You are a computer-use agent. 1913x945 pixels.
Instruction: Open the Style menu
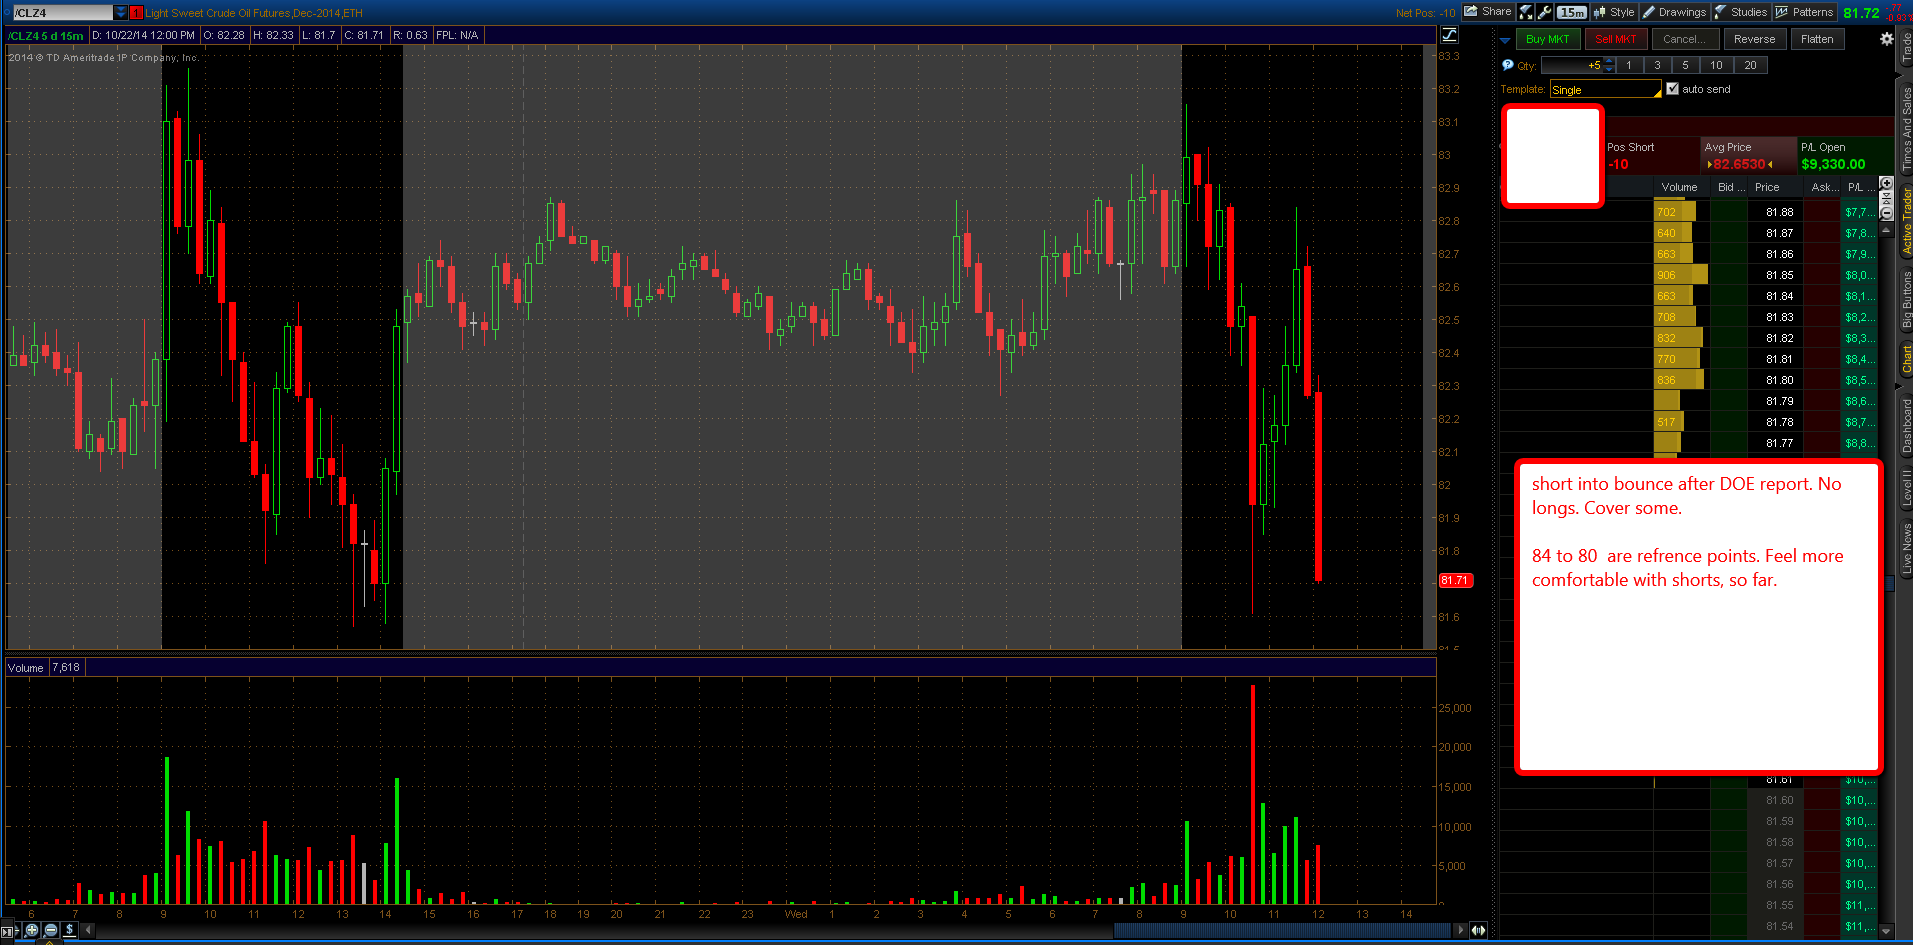pos(1614,12)
